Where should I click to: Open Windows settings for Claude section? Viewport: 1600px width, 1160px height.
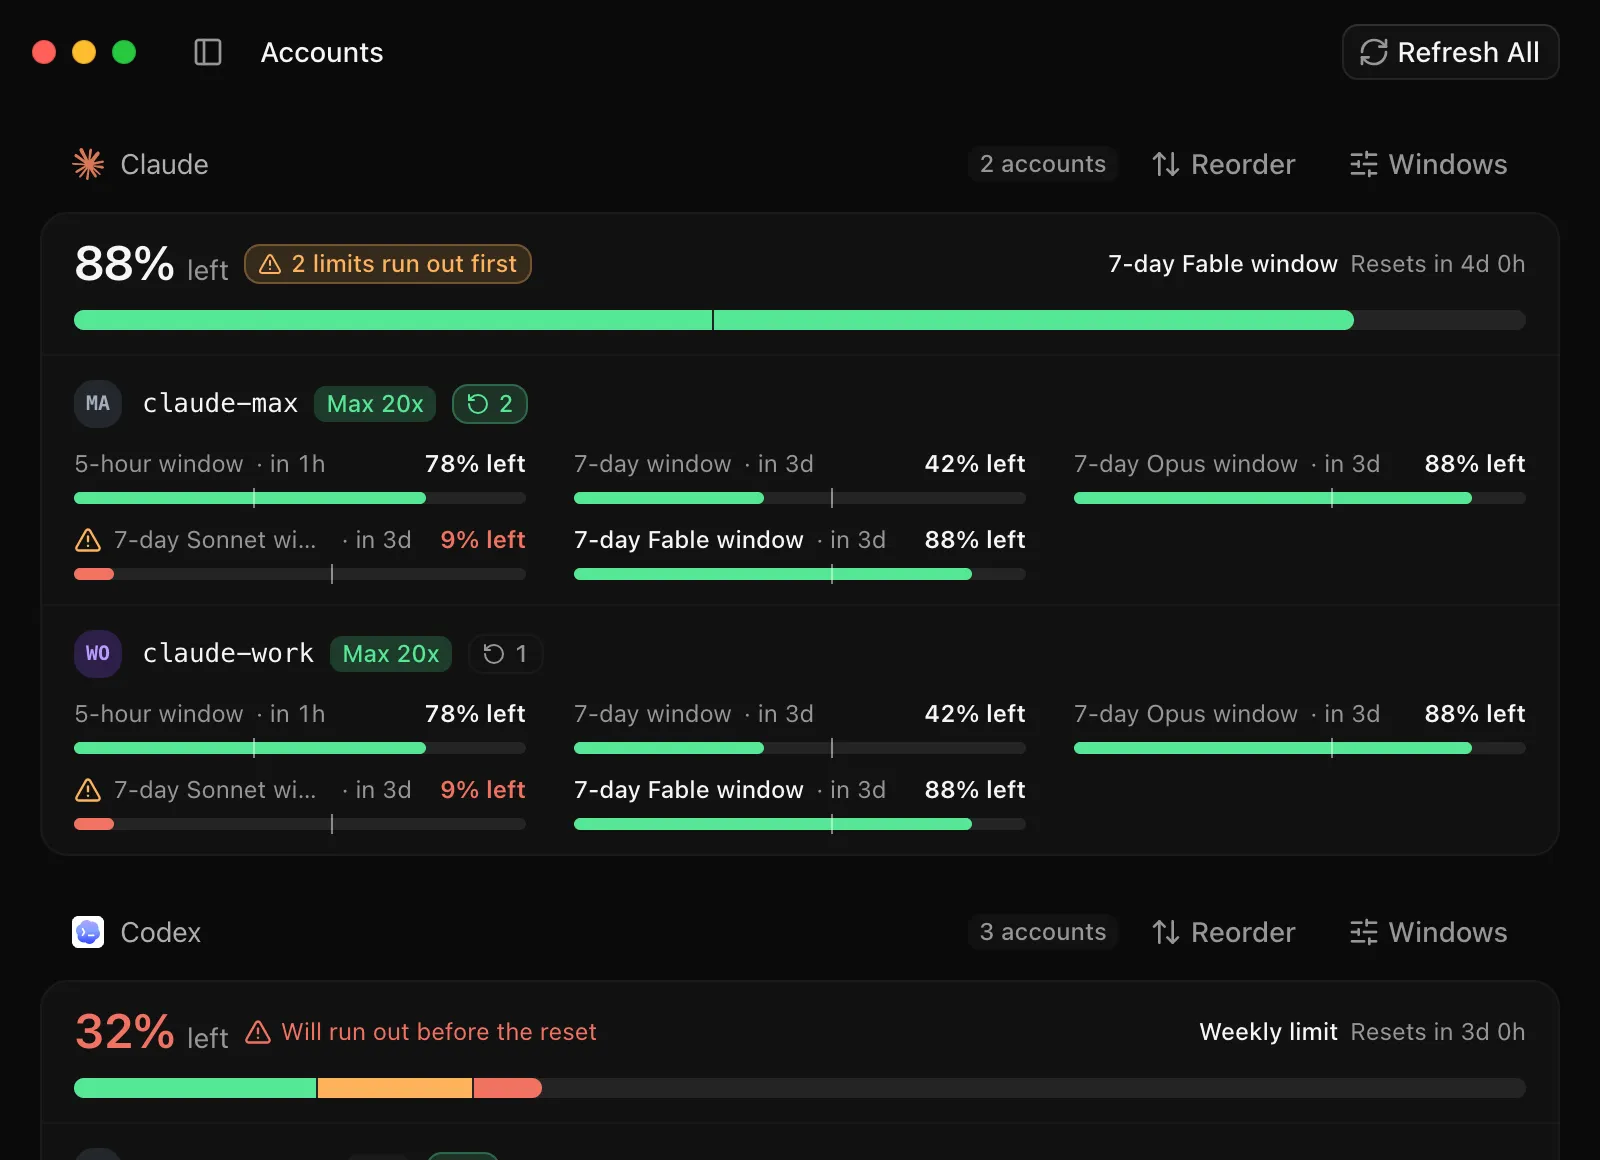1428,164
